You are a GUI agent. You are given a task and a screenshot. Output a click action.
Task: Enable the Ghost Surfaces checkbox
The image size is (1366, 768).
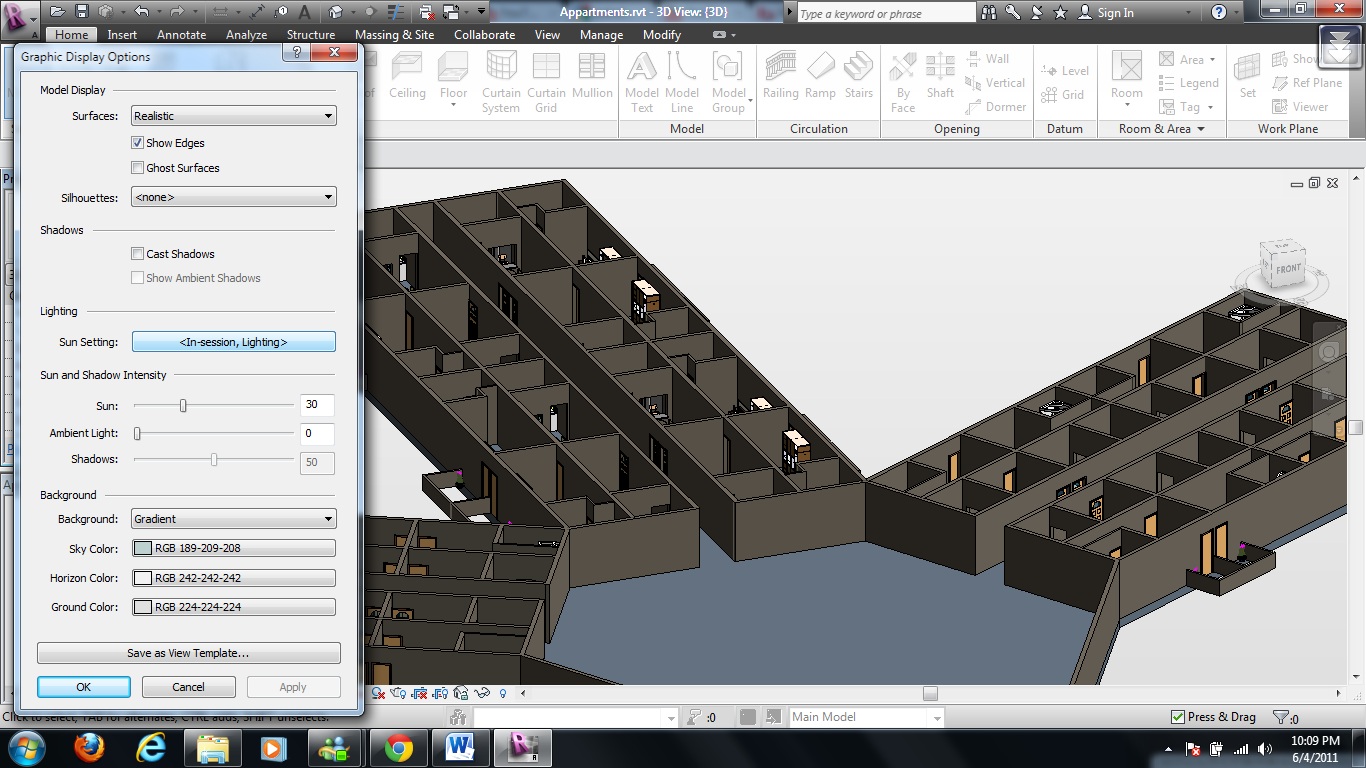[138, 168]
